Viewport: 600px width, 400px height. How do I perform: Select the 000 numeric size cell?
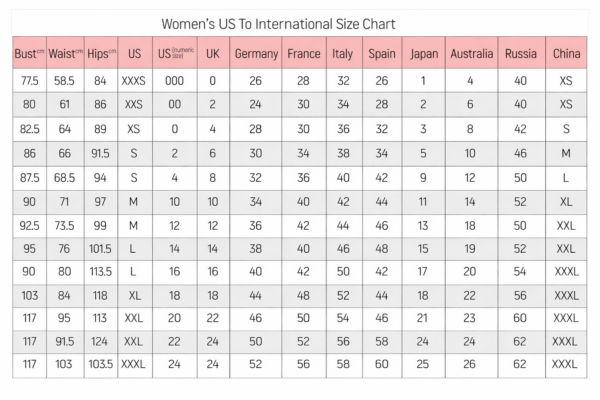(174, 80)
